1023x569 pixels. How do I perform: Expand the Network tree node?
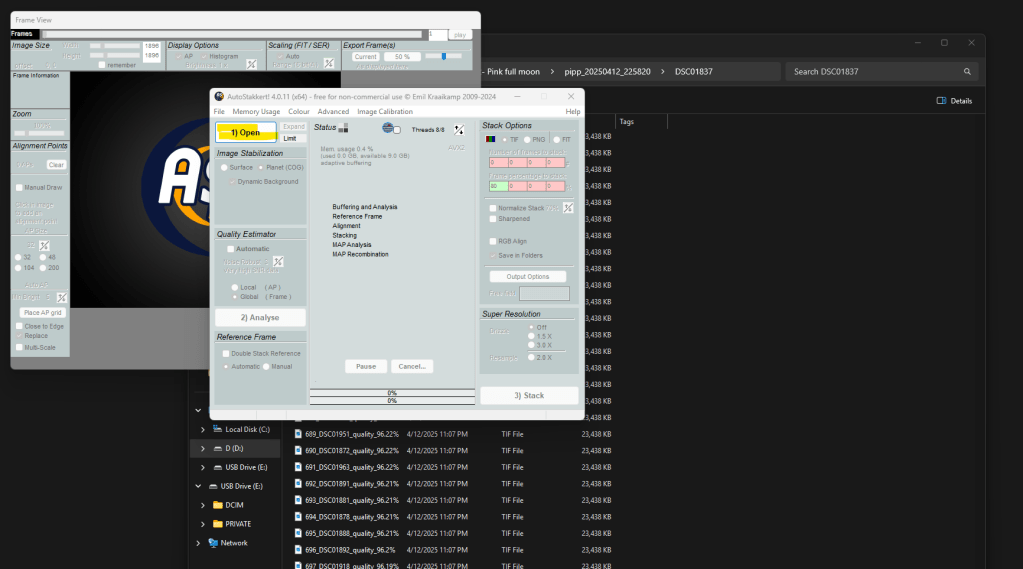tap(197, 543)
